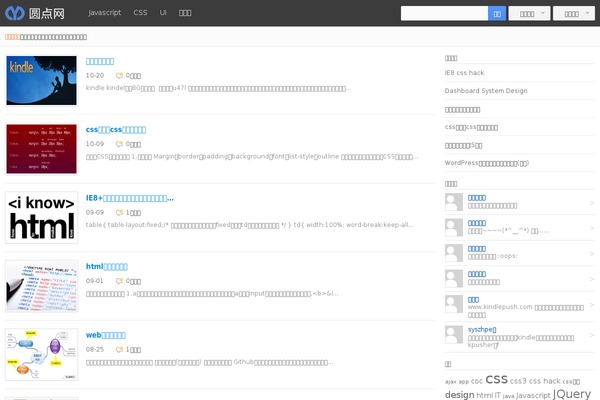Click inside the header search field
The image size is (600, 400).
(444, 13)
